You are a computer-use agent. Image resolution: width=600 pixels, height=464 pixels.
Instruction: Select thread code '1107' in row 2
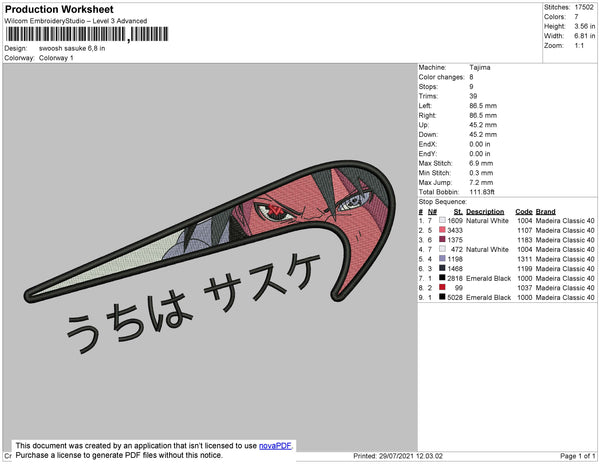tap(525, 230)
